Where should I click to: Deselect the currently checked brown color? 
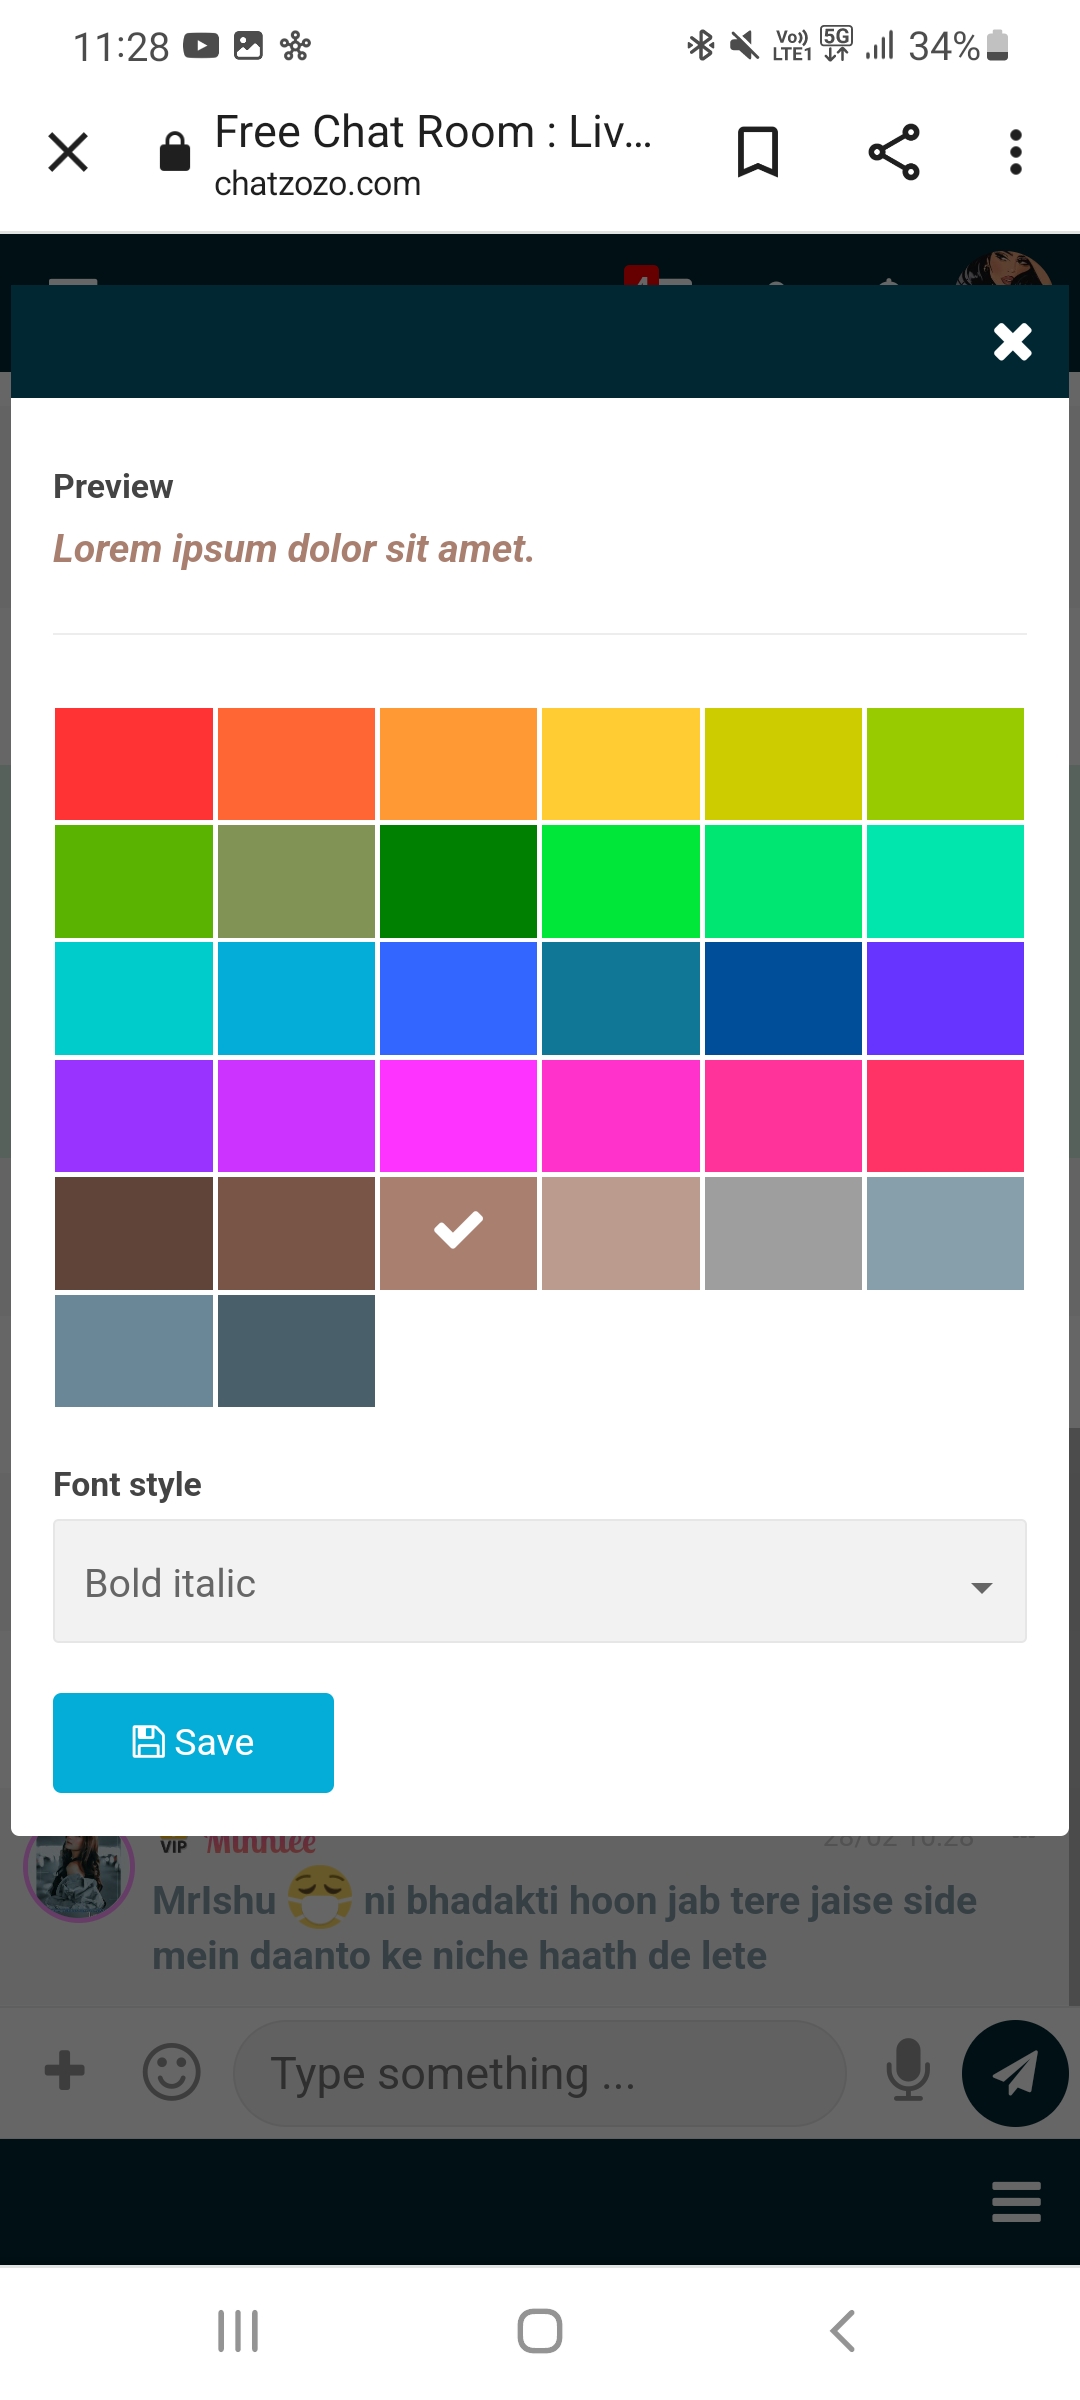[x=458, y=1233]
